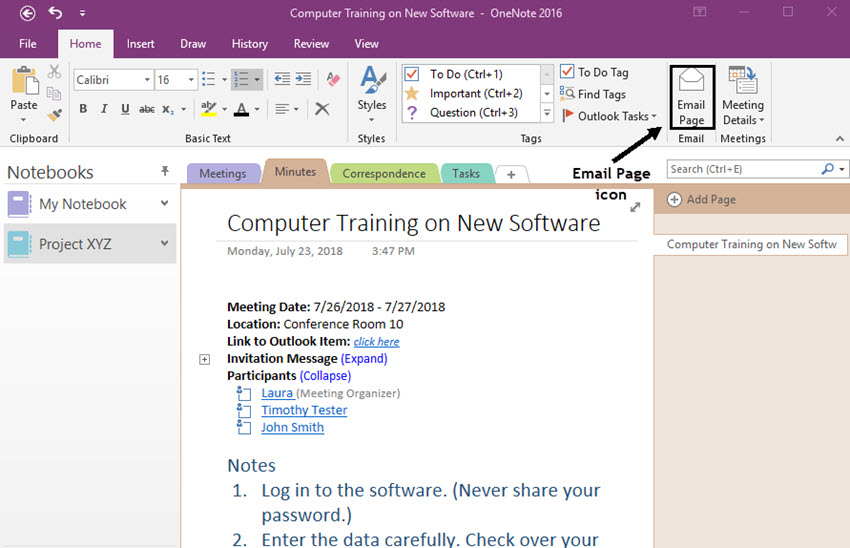Open 'click here' Outlook item link
Screen dimensions: 850x548
(376, 341)
